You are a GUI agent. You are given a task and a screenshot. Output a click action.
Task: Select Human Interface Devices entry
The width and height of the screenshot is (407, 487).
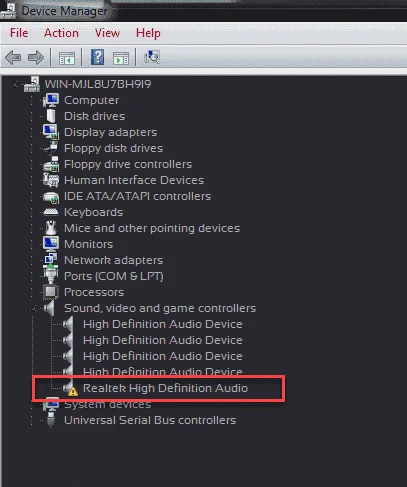pos(134,180)
